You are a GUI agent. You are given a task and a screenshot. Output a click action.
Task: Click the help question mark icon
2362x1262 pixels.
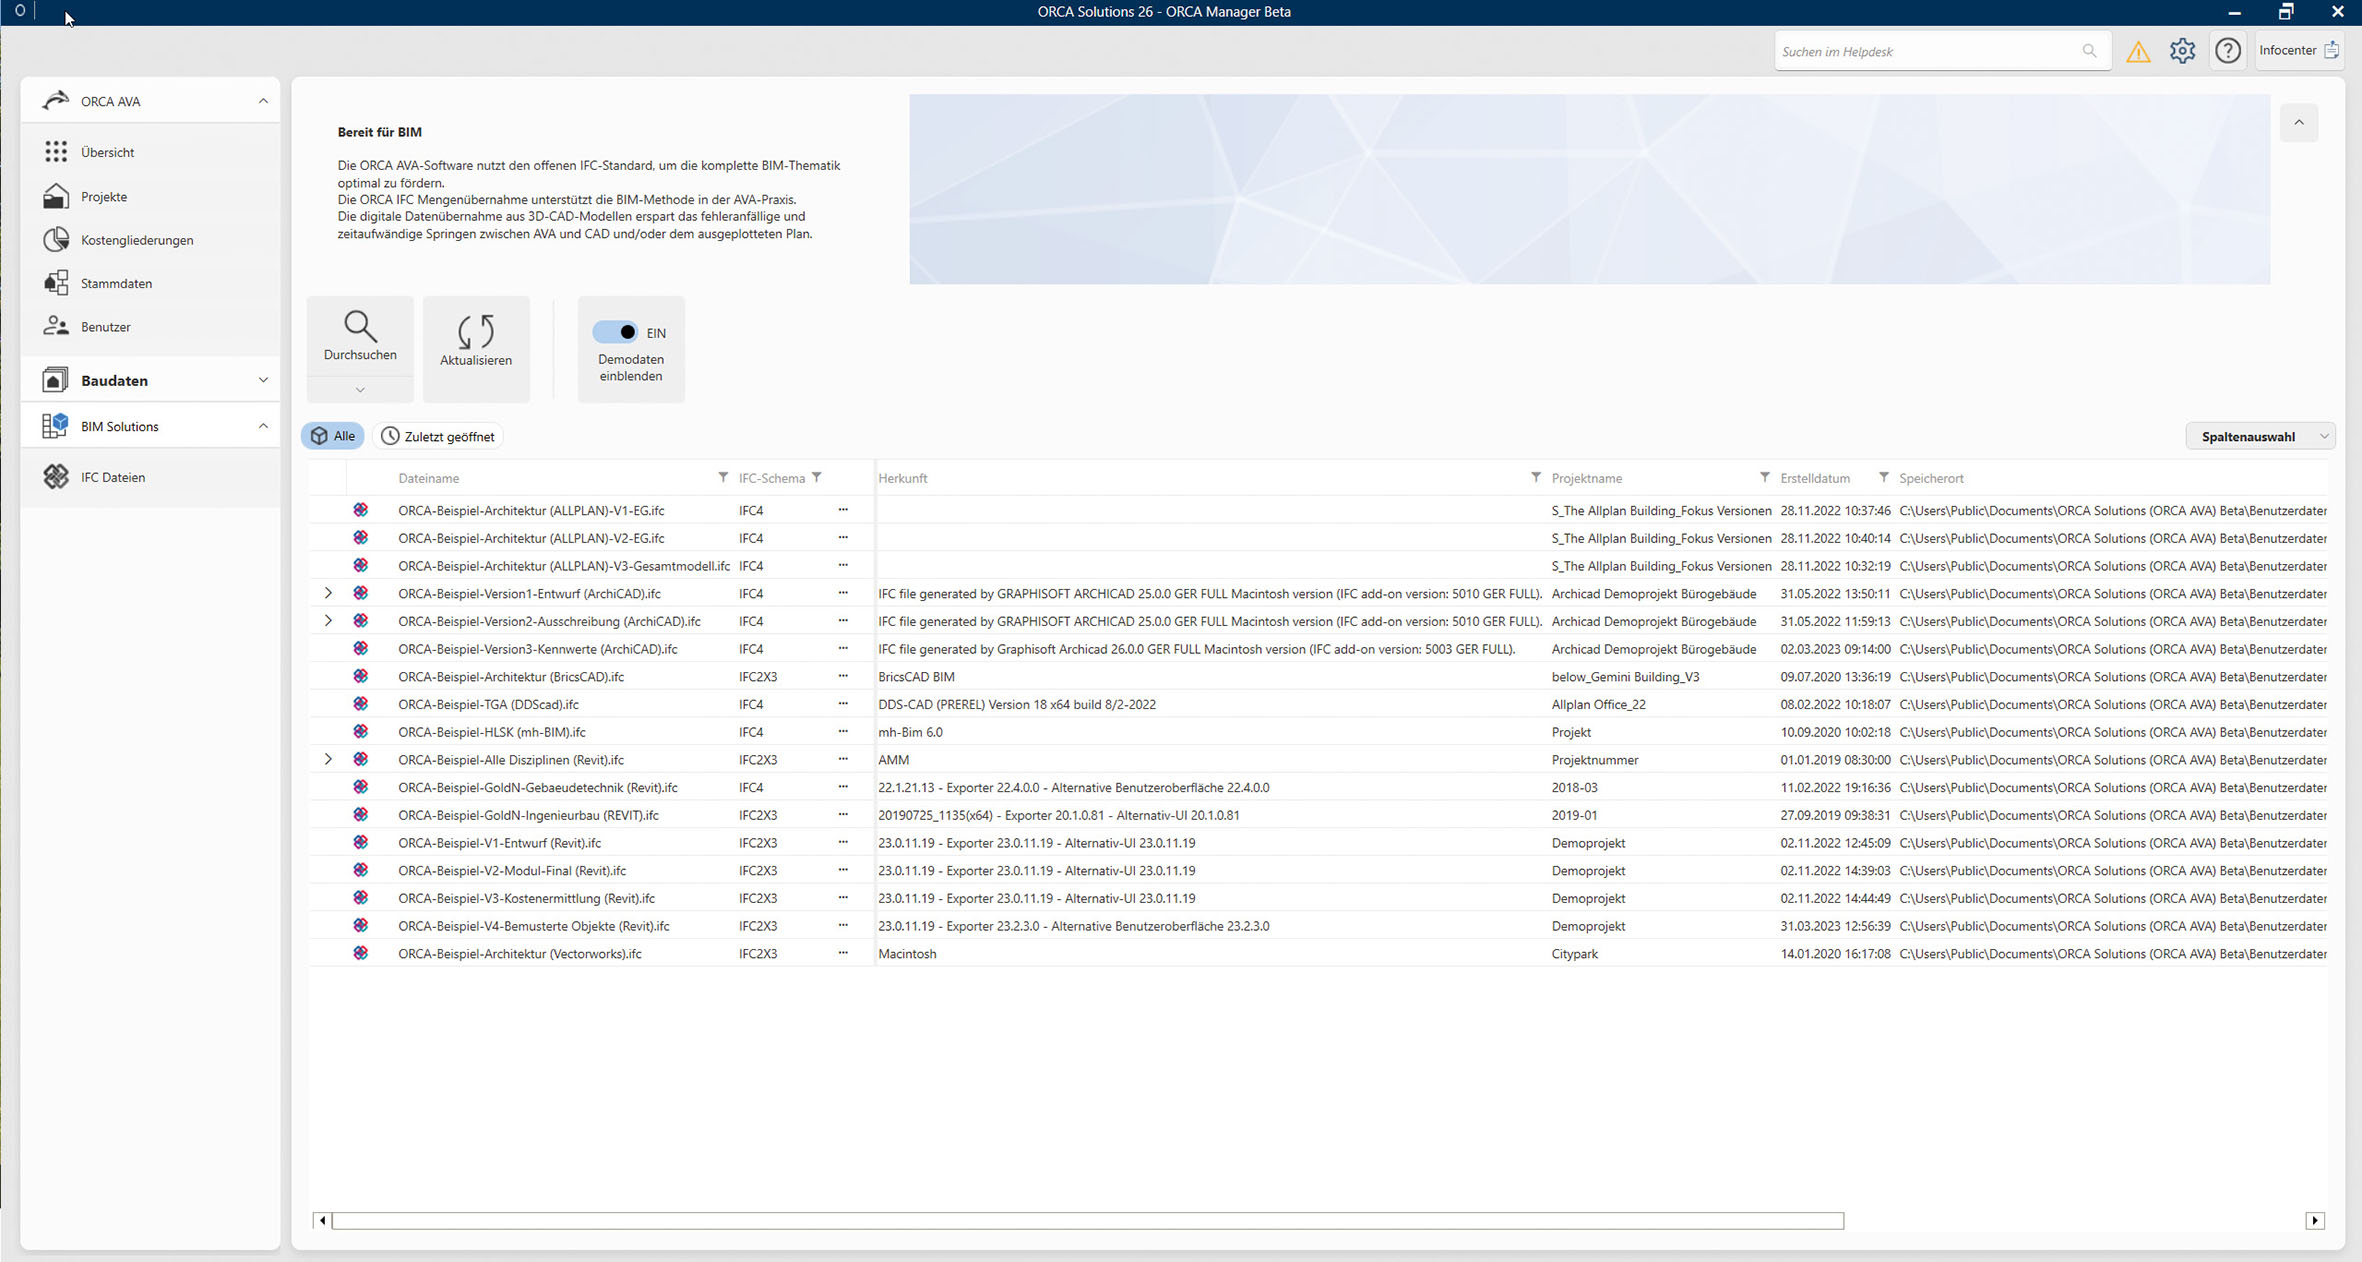2227,51
